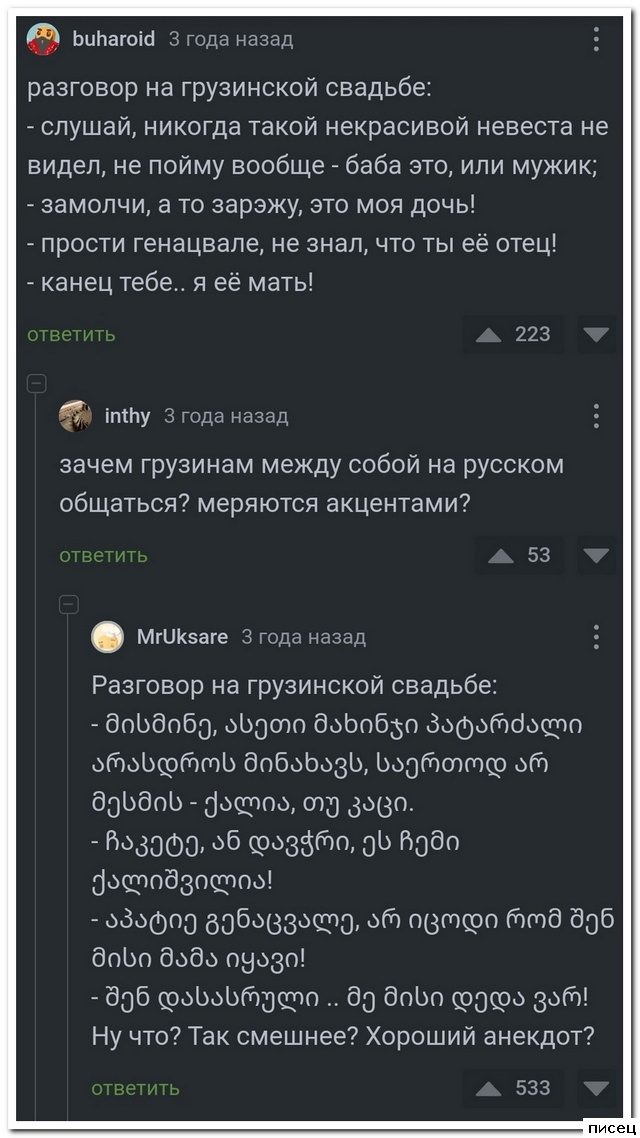This screenshot has width=640, height=1138.
Task: Open three-dot menu on buharoid's comment
Action: point(596,39)
